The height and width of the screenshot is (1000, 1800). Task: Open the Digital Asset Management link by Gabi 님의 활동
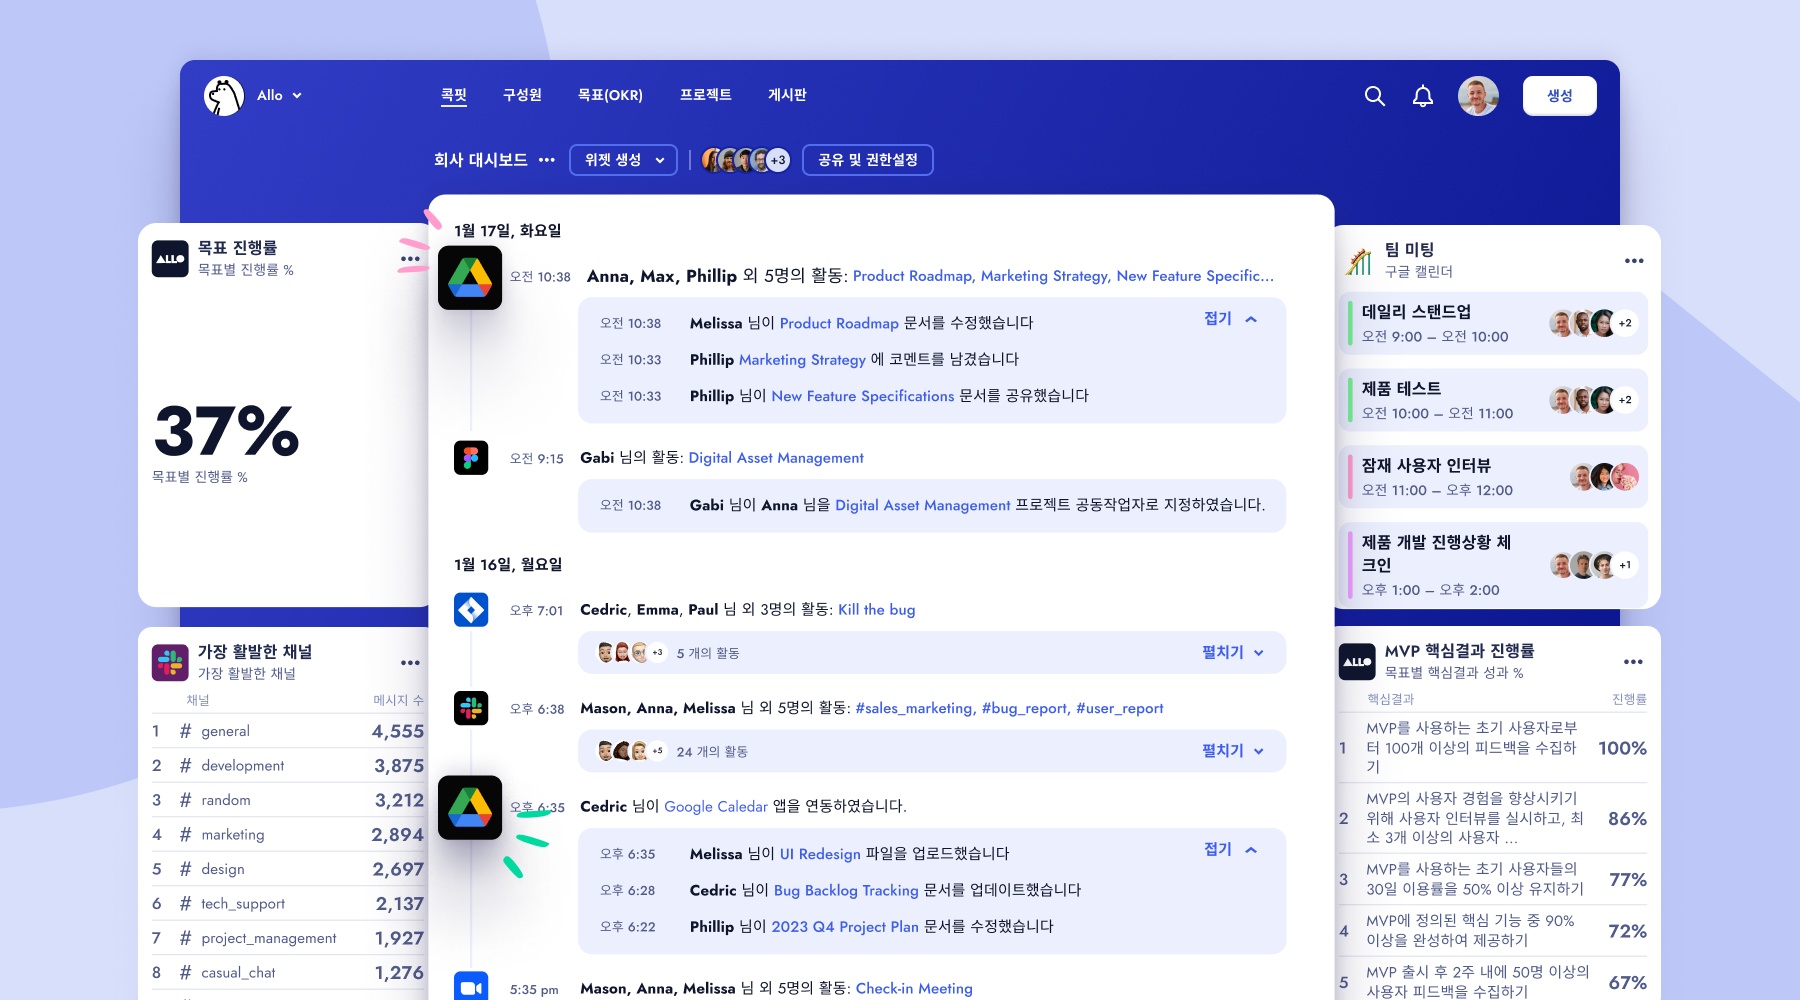(776, 458)
